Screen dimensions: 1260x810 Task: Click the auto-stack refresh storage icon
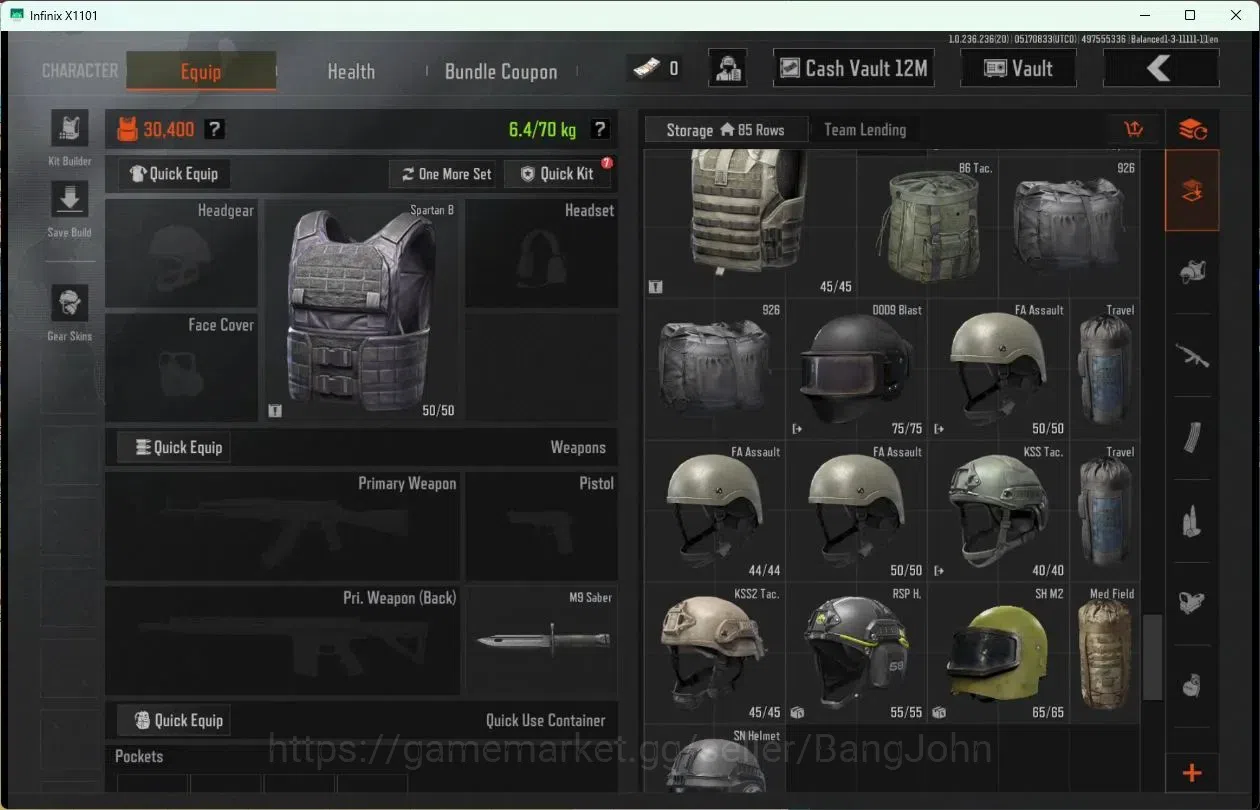pyautogui.click(x=1192, y=129)
